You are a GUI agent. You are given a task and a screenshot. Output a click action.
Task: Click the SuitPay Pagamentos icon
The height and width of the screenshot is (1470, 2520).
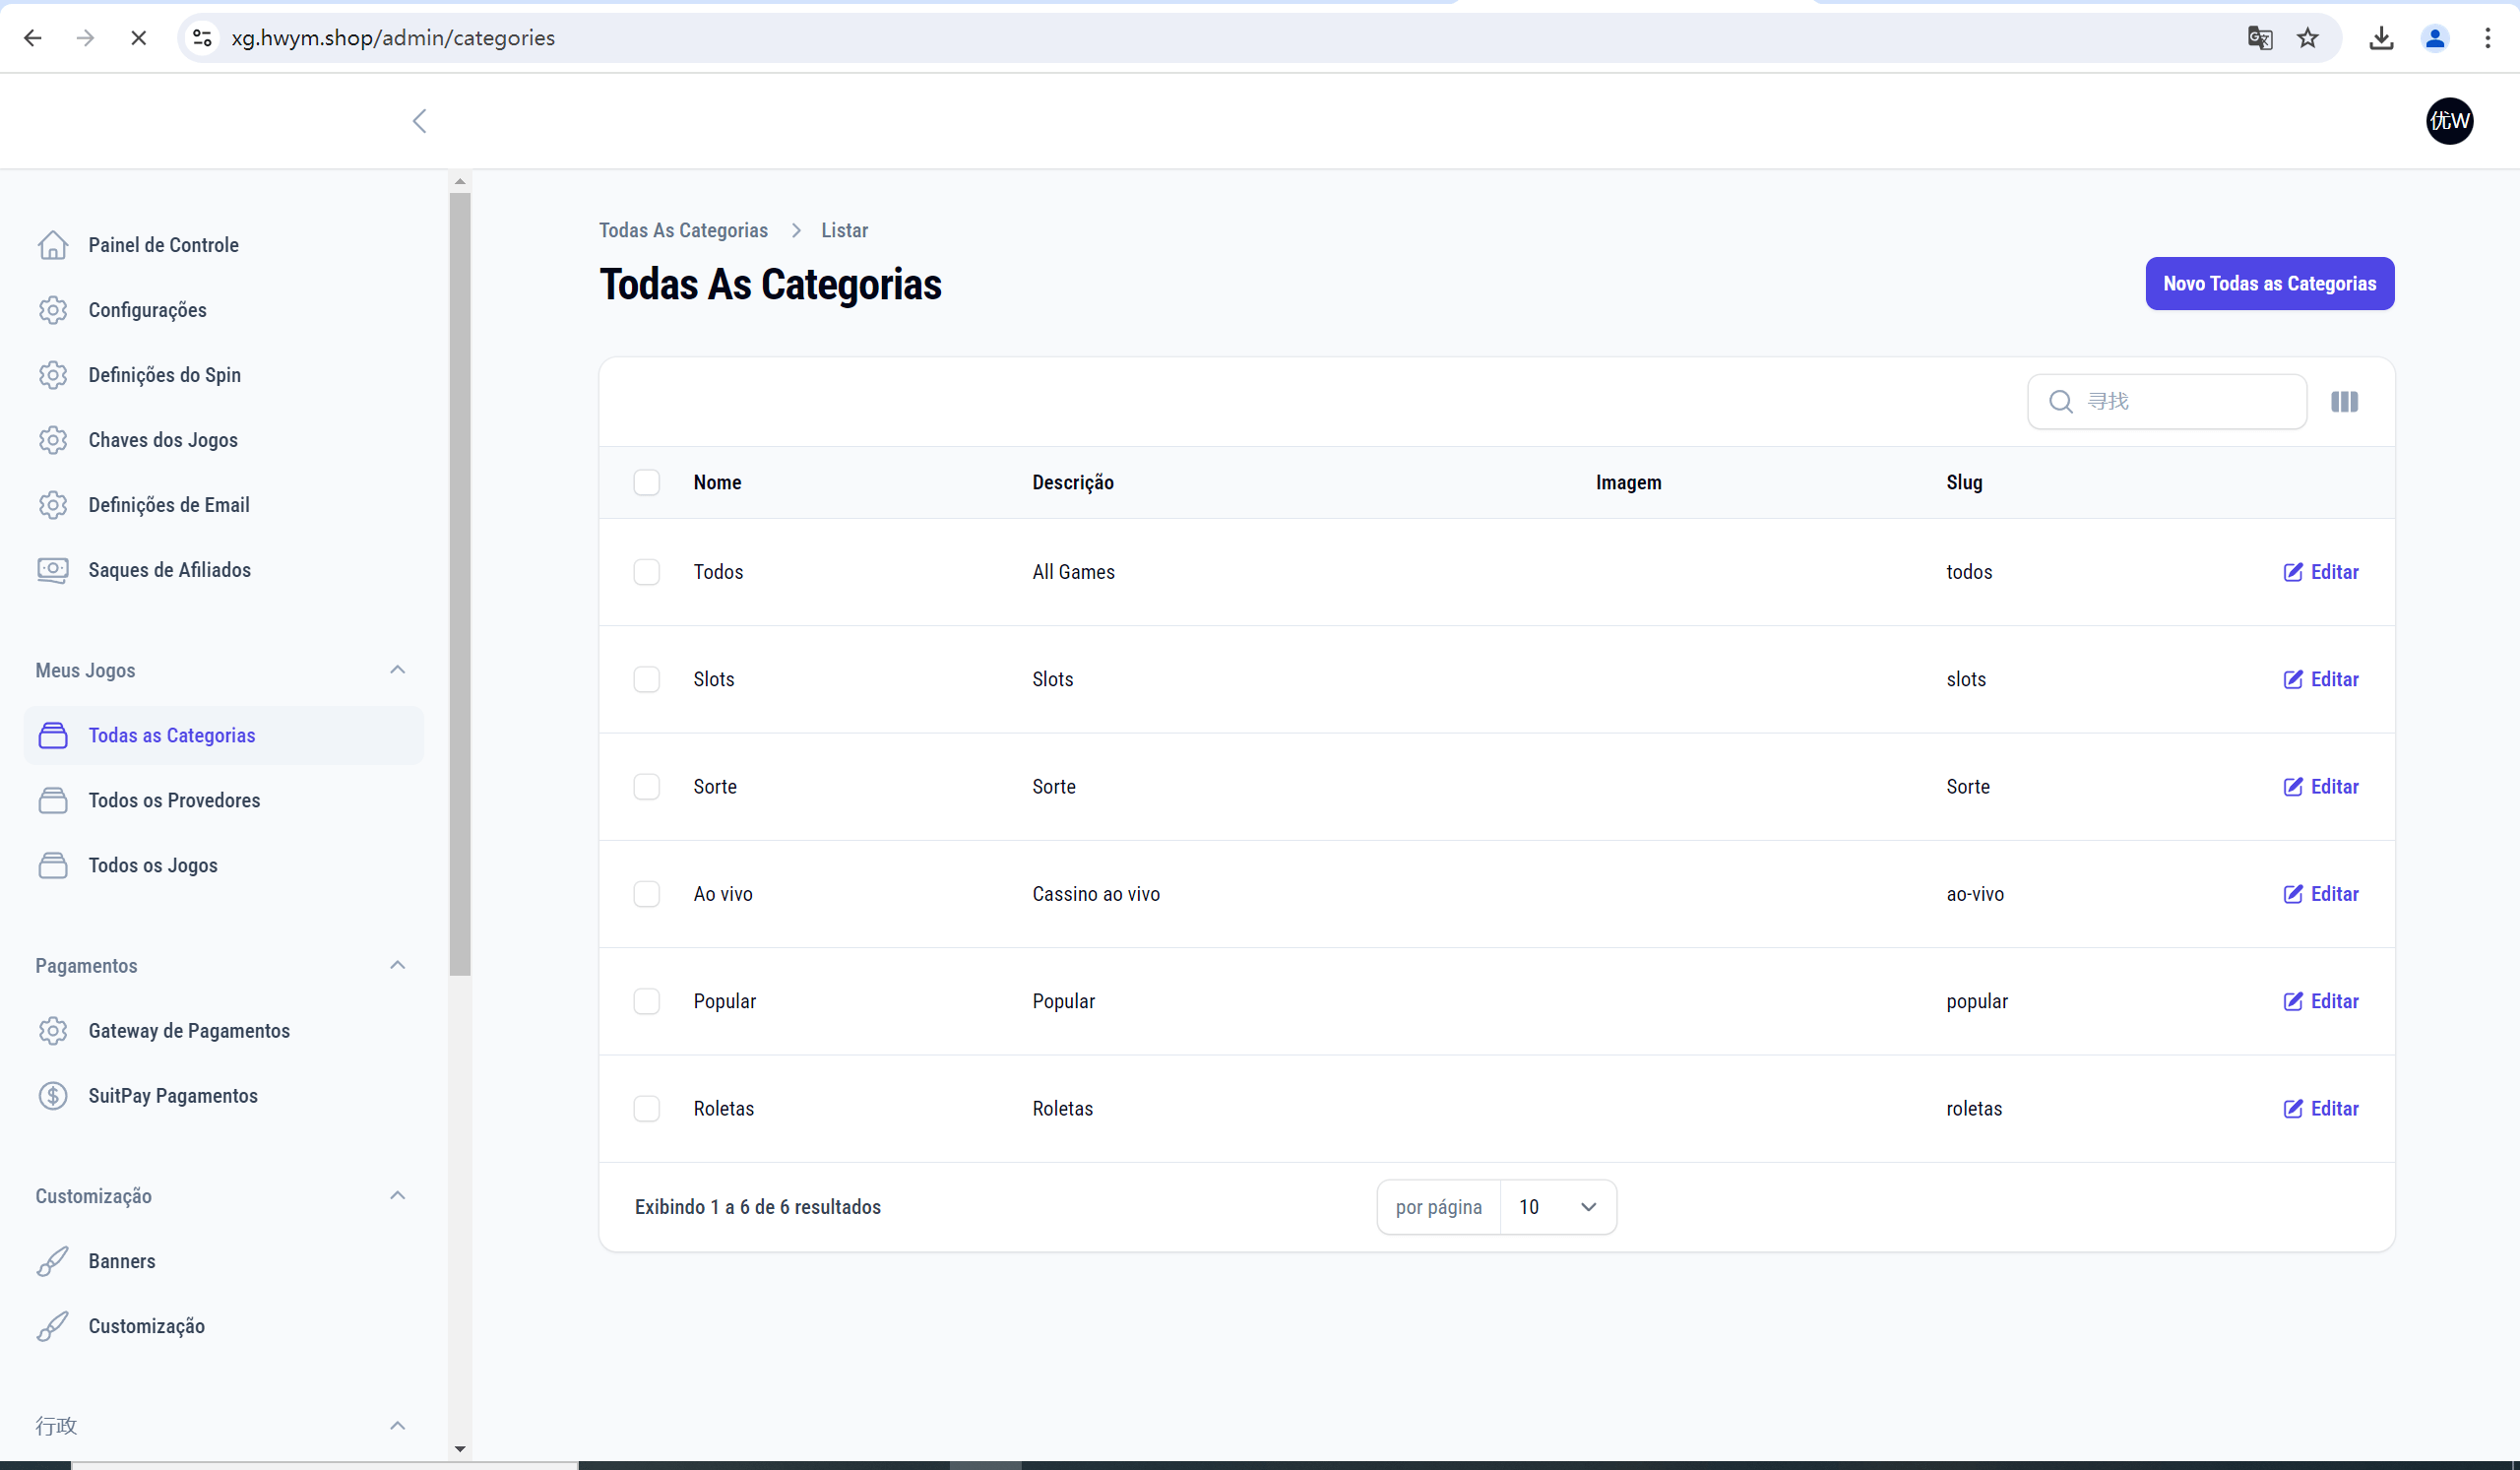pos(52,1096)
